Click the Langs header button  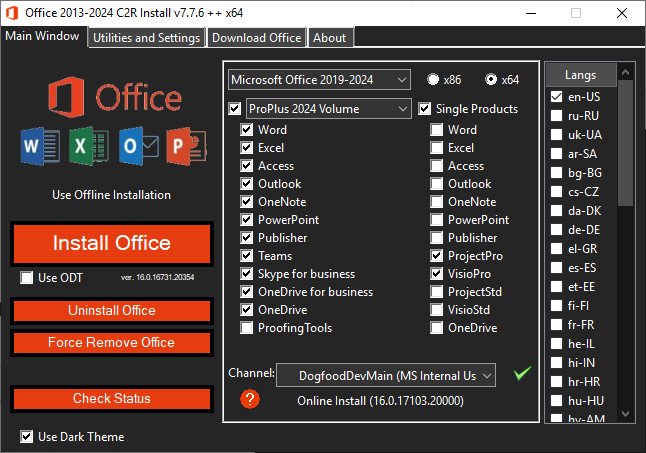[580, 75]
